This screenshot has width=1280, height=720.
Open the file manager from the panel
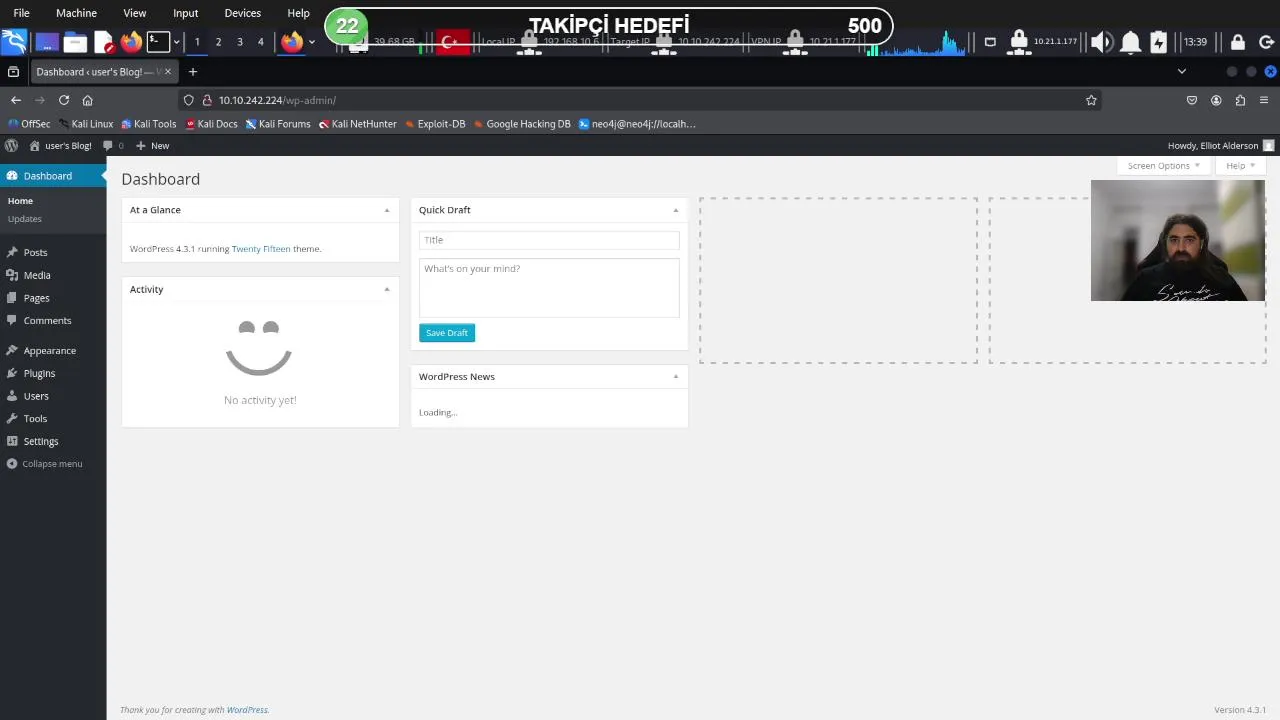click(x=75, y=42)
